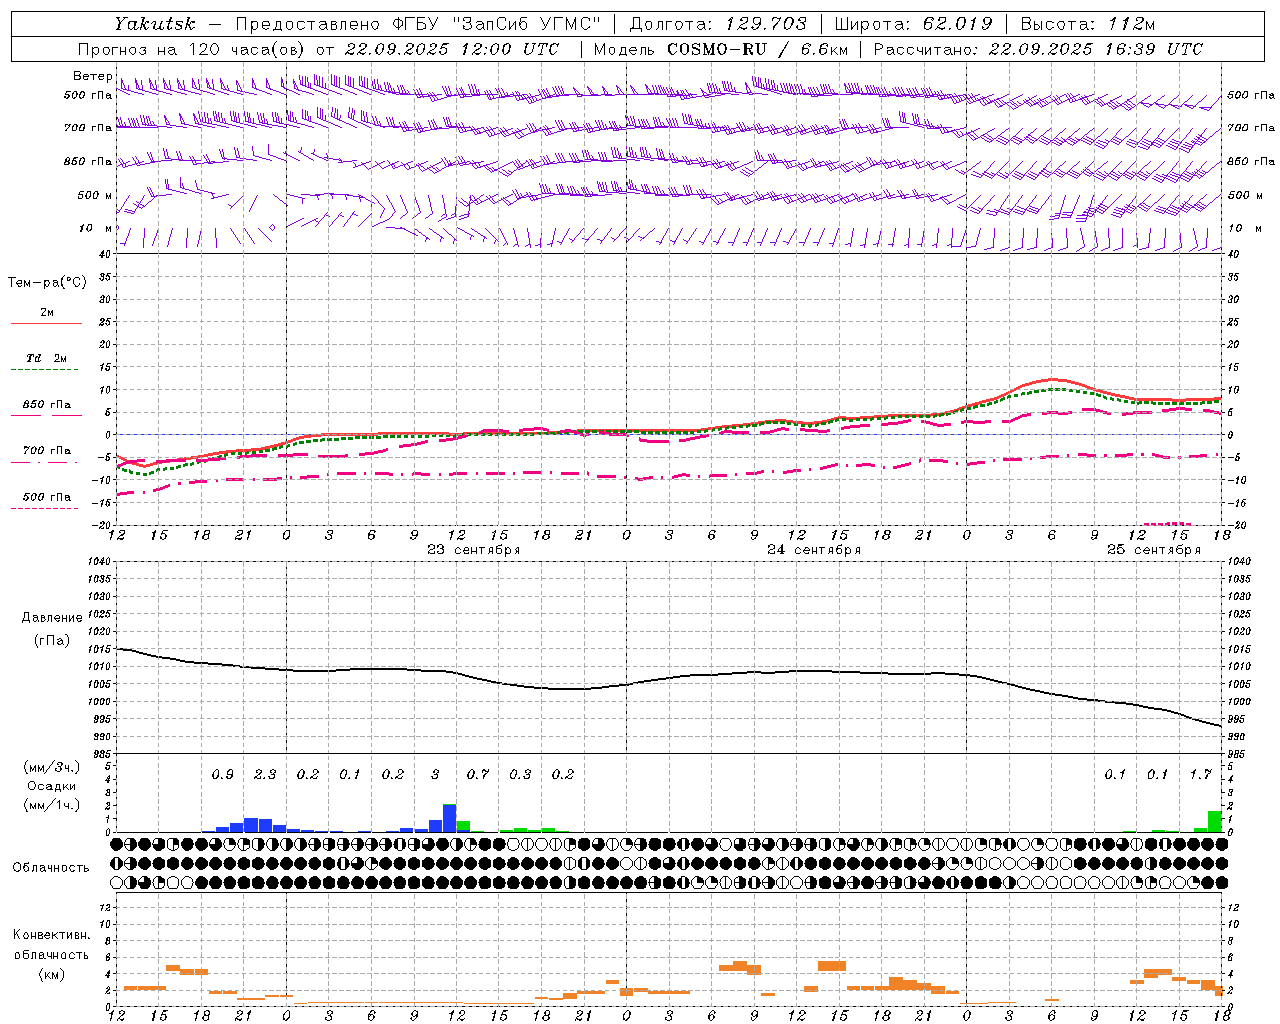Click the 24 сентября date label

point(813,550)
